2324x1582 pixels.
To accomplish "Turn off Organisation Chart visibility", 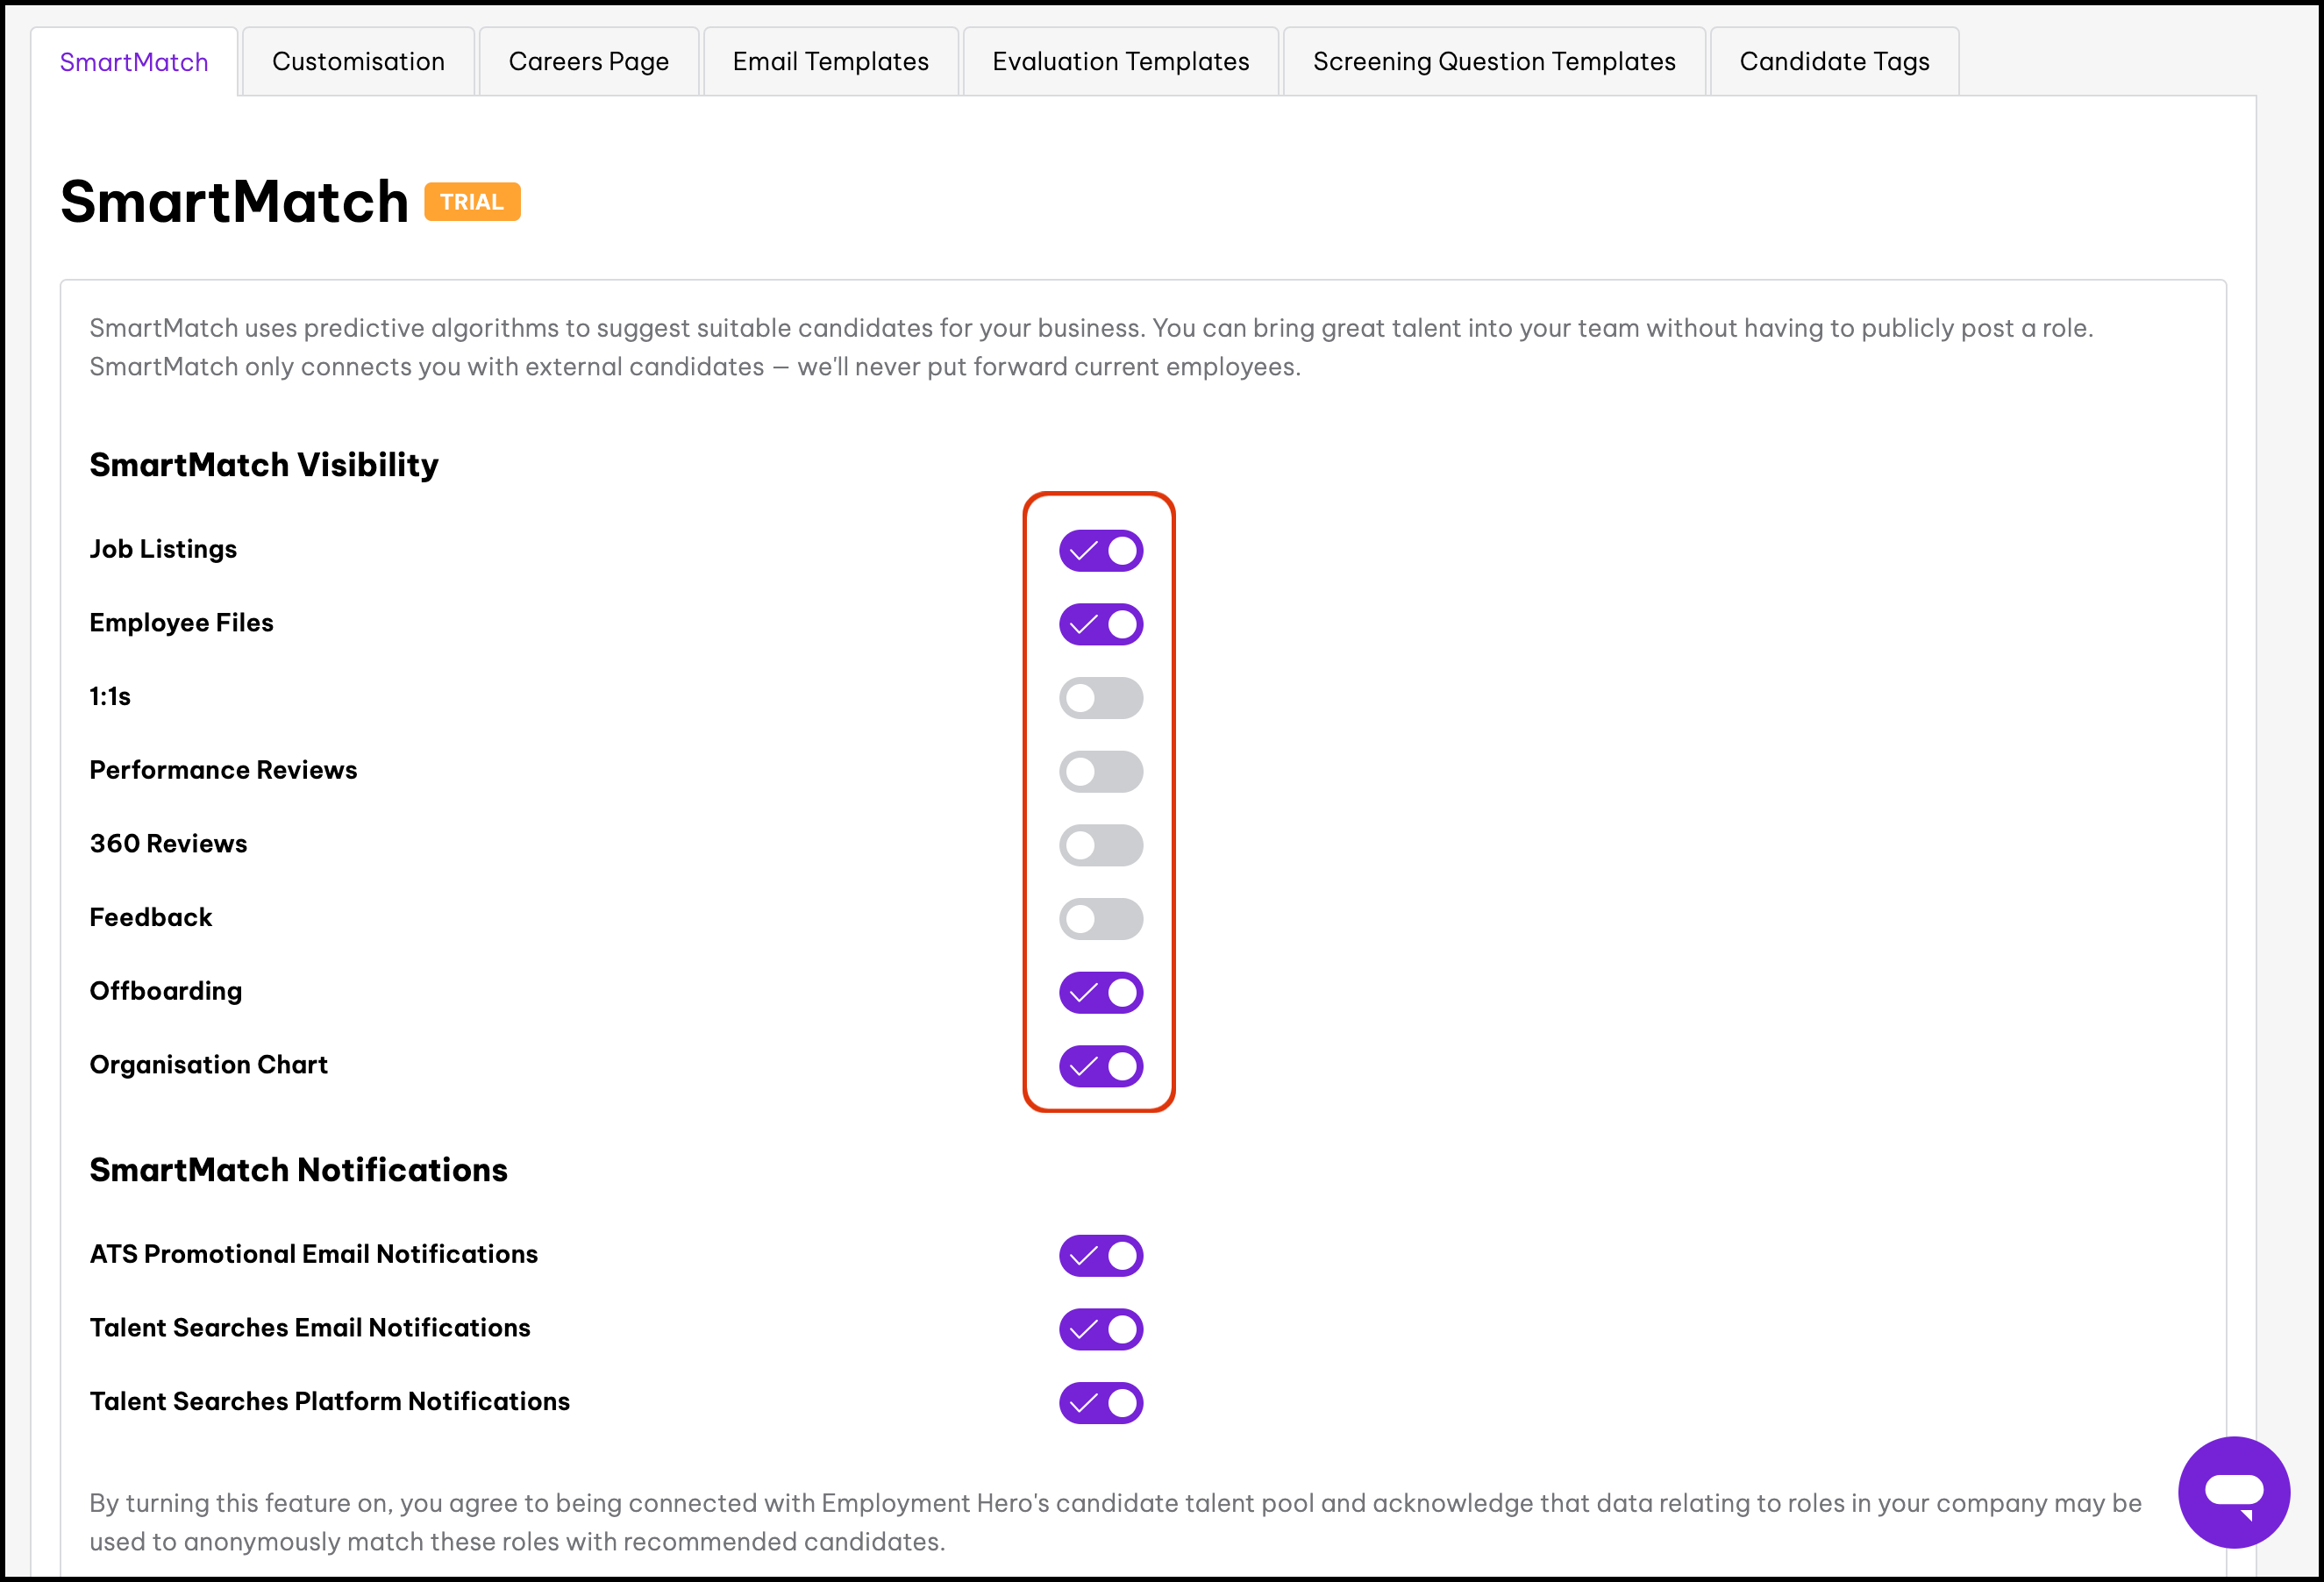I will pyautogui.click(x=1100, y=1066).
